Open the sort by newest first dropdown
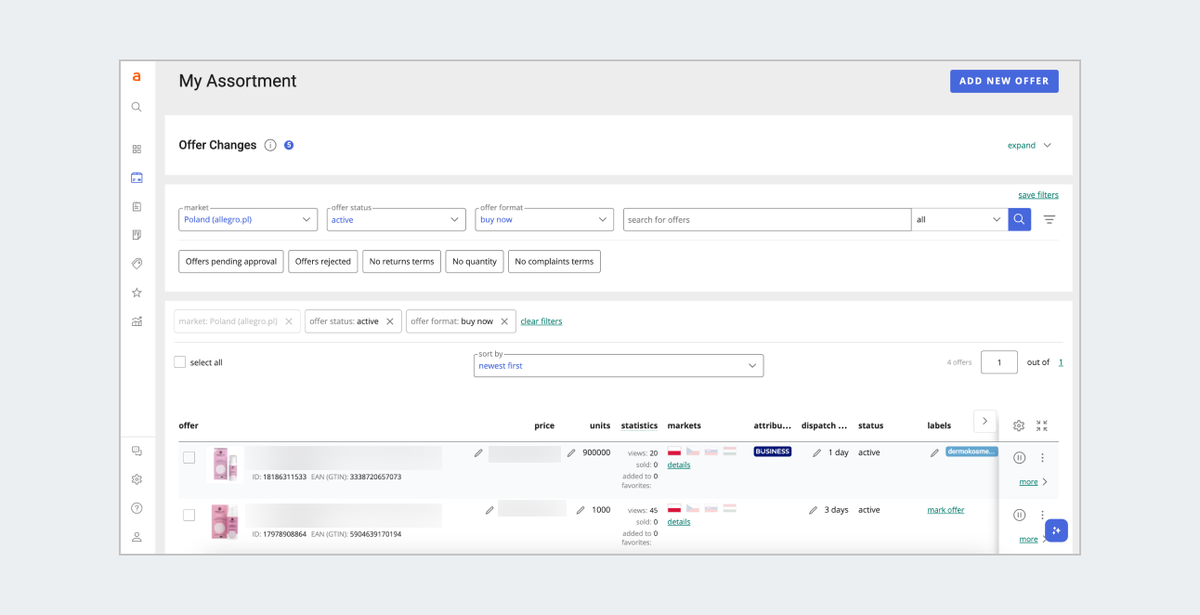1200x615 pixels. (618, 365)
